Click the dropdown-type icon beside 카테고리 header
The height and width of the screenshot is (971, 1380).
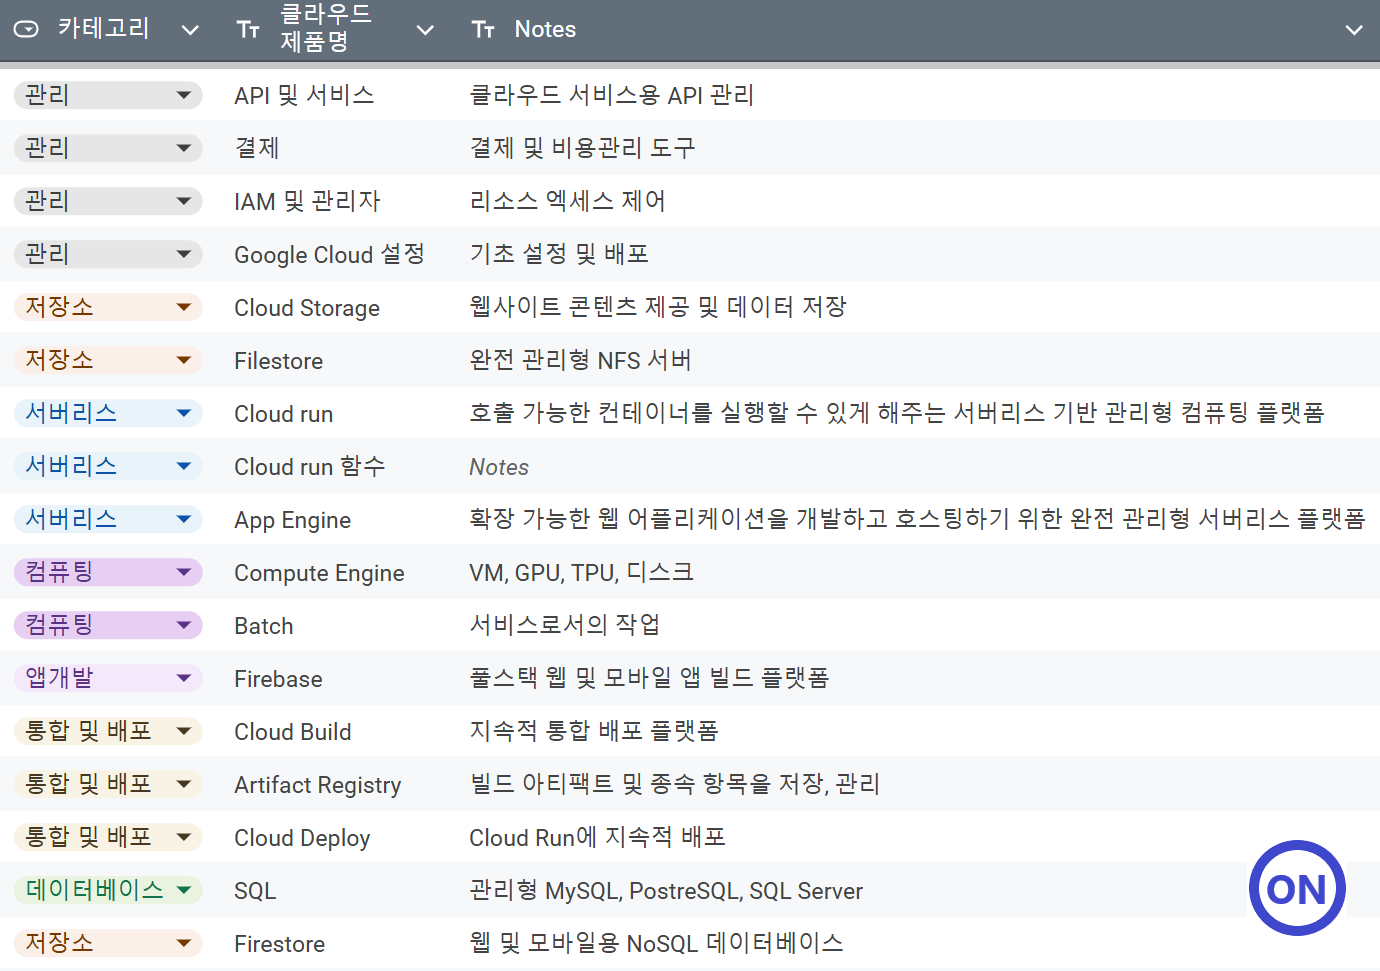[26, 29]
